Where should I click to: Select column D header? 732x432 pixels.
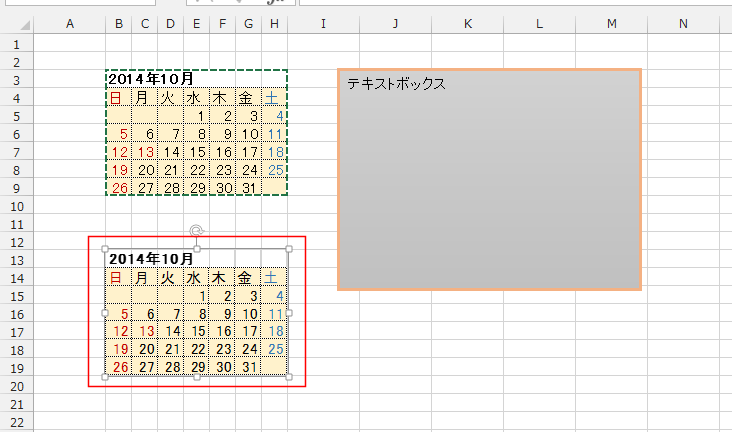tap(170, 24)
